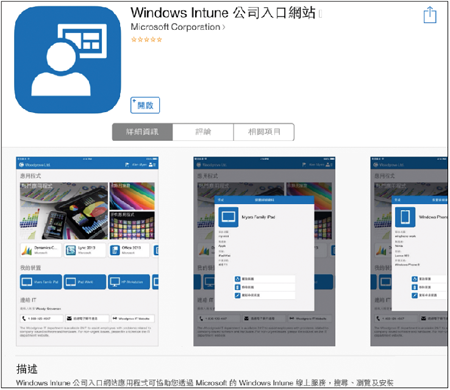Click the Windows Intune 公司入口網站 title
Screen dimensions: 450x390
coord(223,13)
